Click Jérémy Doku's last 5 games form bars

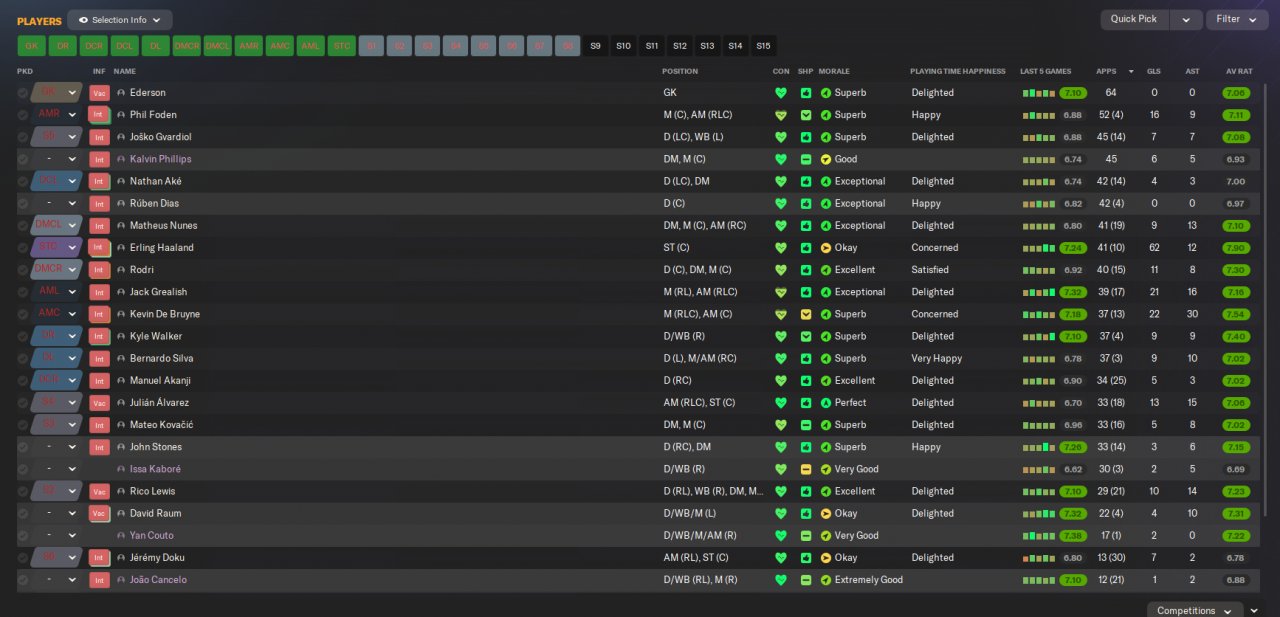1038,558
